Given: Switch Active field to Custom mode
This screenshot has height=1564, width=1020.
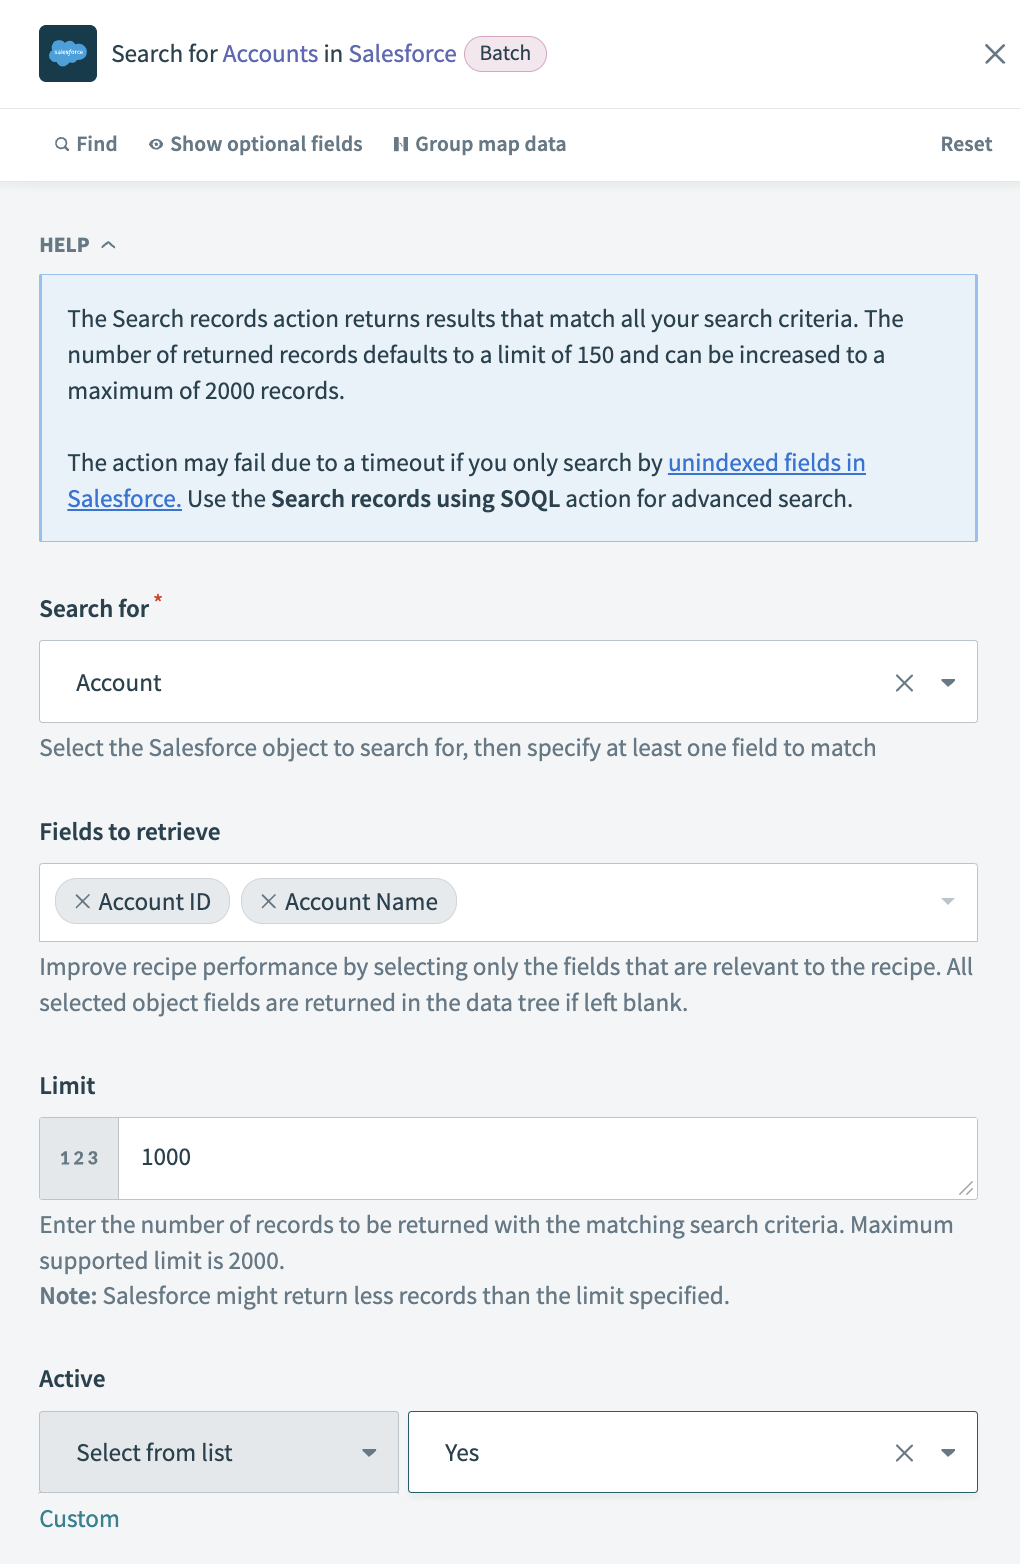Looking at the screenshot, I should (x=78, y=1518).
